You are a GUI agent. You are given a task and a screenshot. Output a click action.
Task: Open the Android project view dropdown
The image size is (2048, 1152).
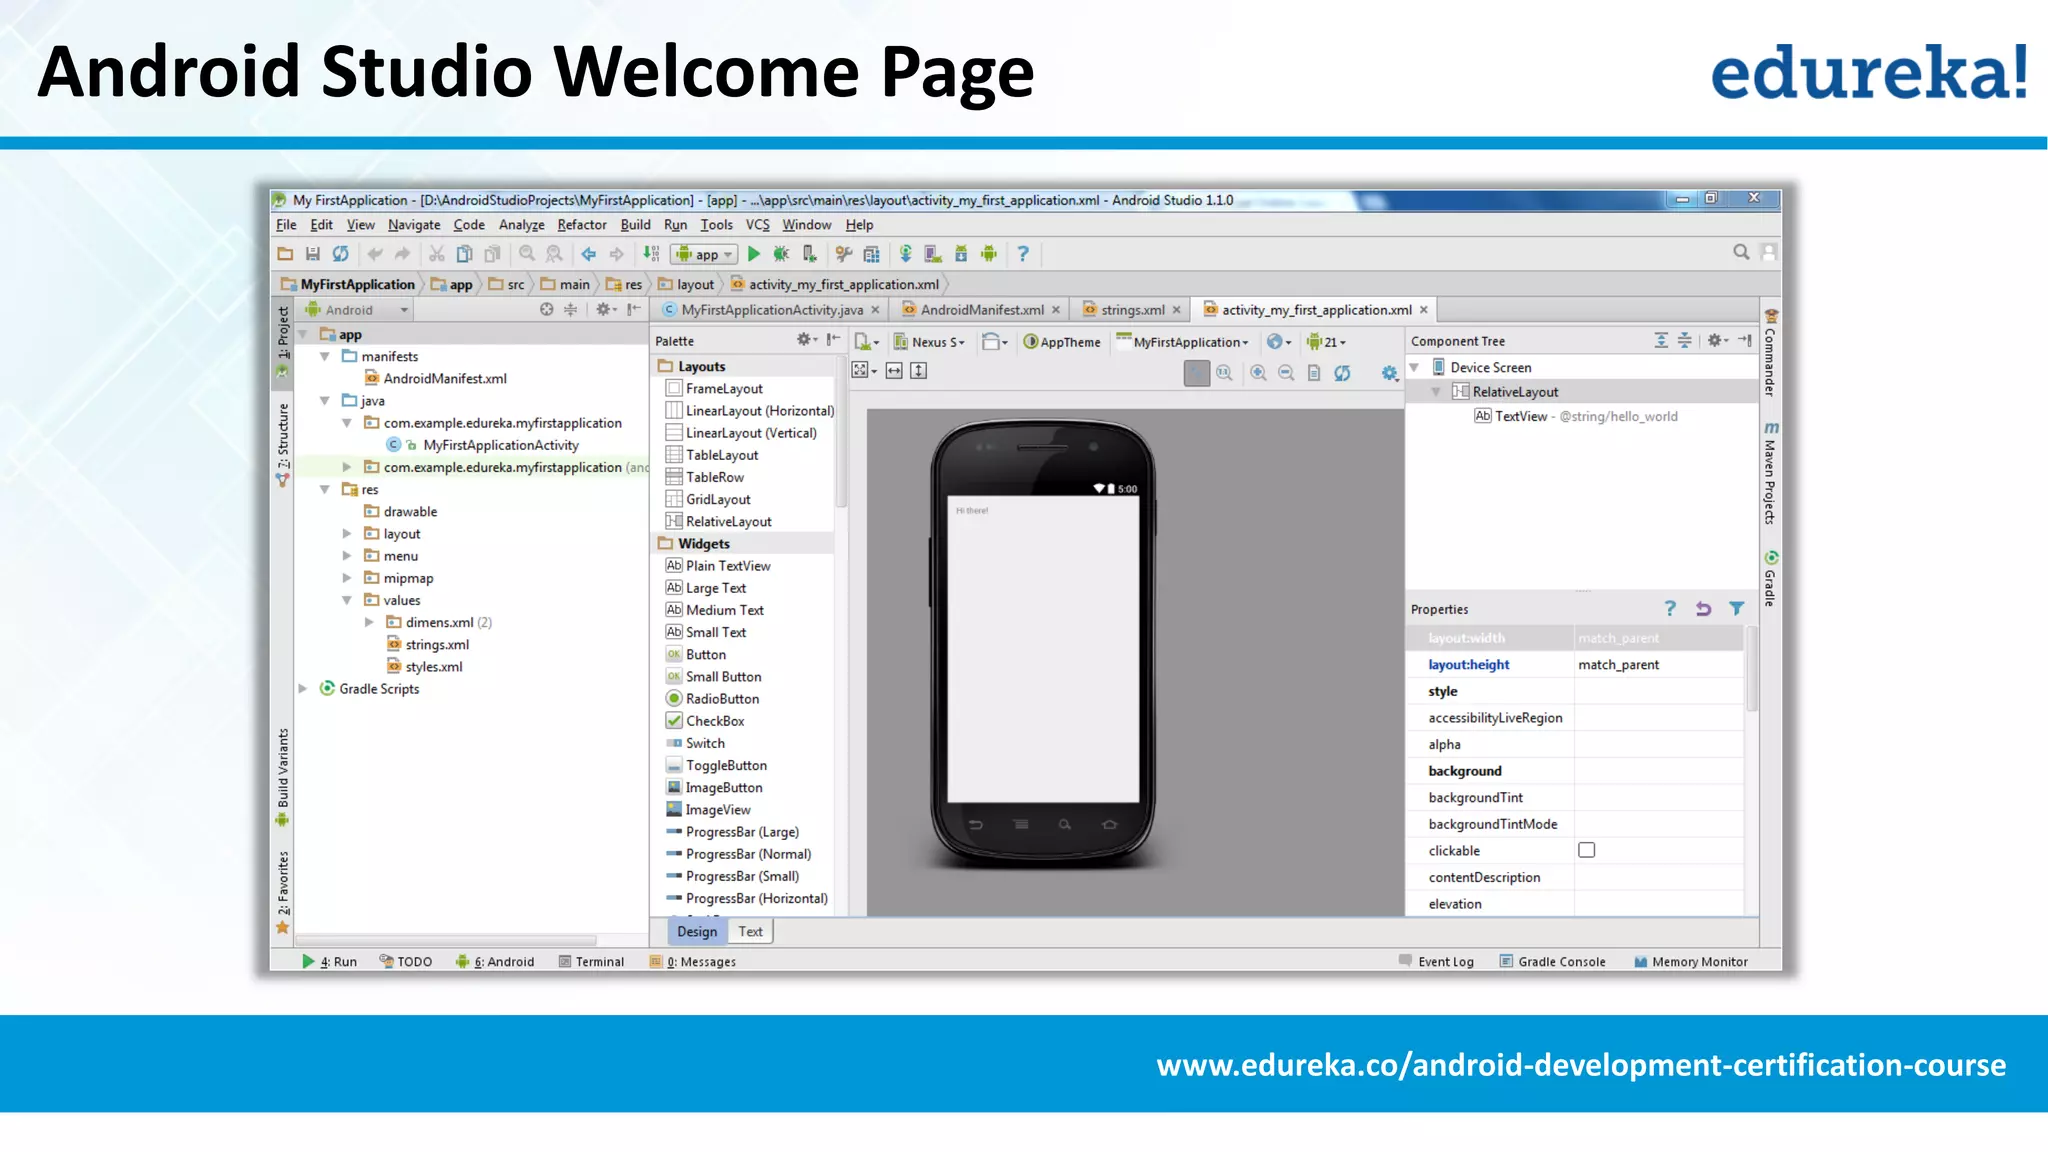357,310
